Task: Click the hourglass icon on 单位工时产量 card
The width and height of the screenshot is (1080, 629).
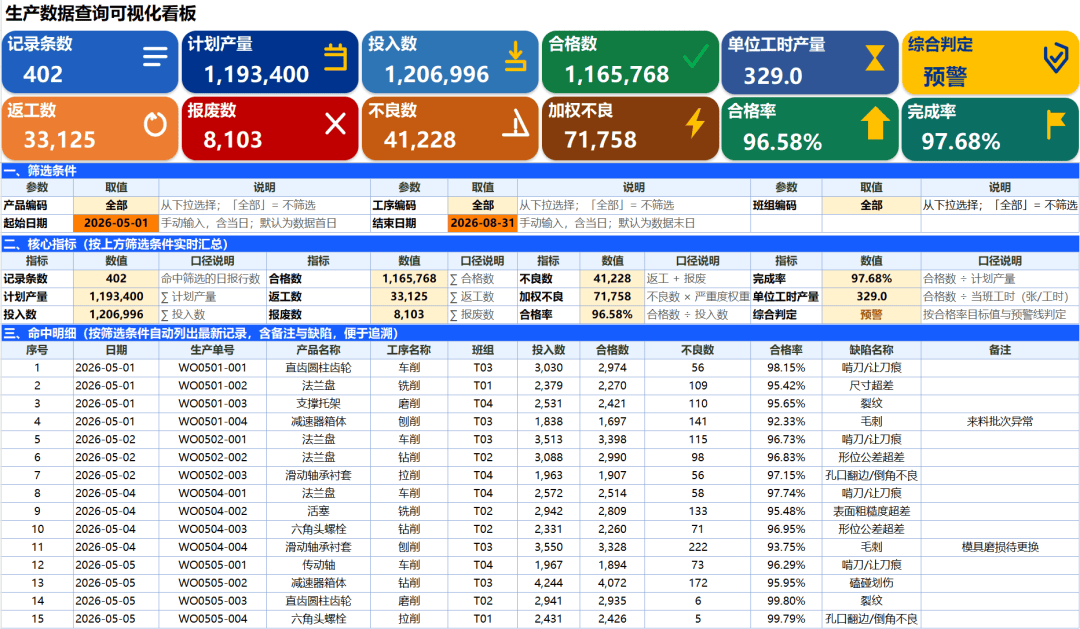Action: coord(875,57)
